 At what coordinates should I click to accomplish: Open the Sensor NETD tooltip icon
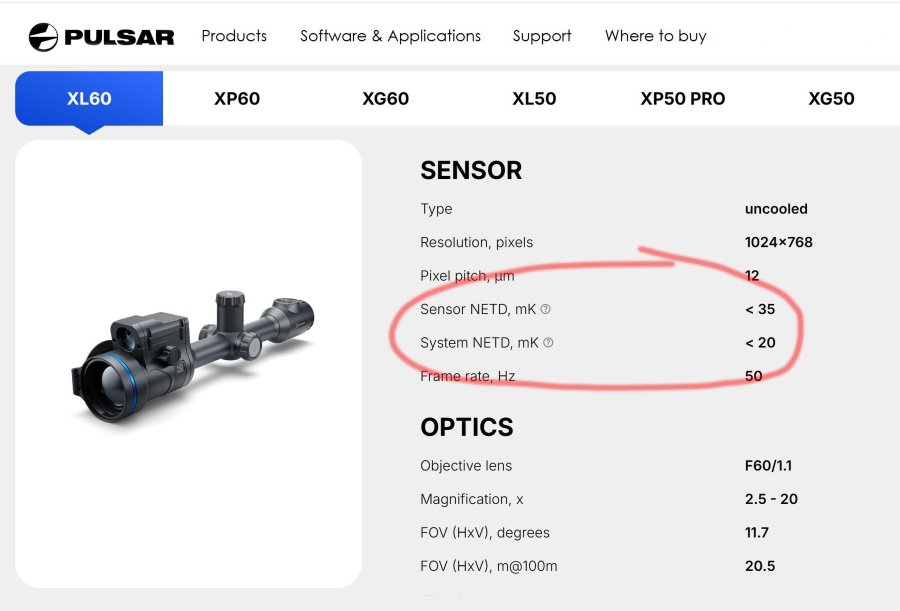[544, 310]
